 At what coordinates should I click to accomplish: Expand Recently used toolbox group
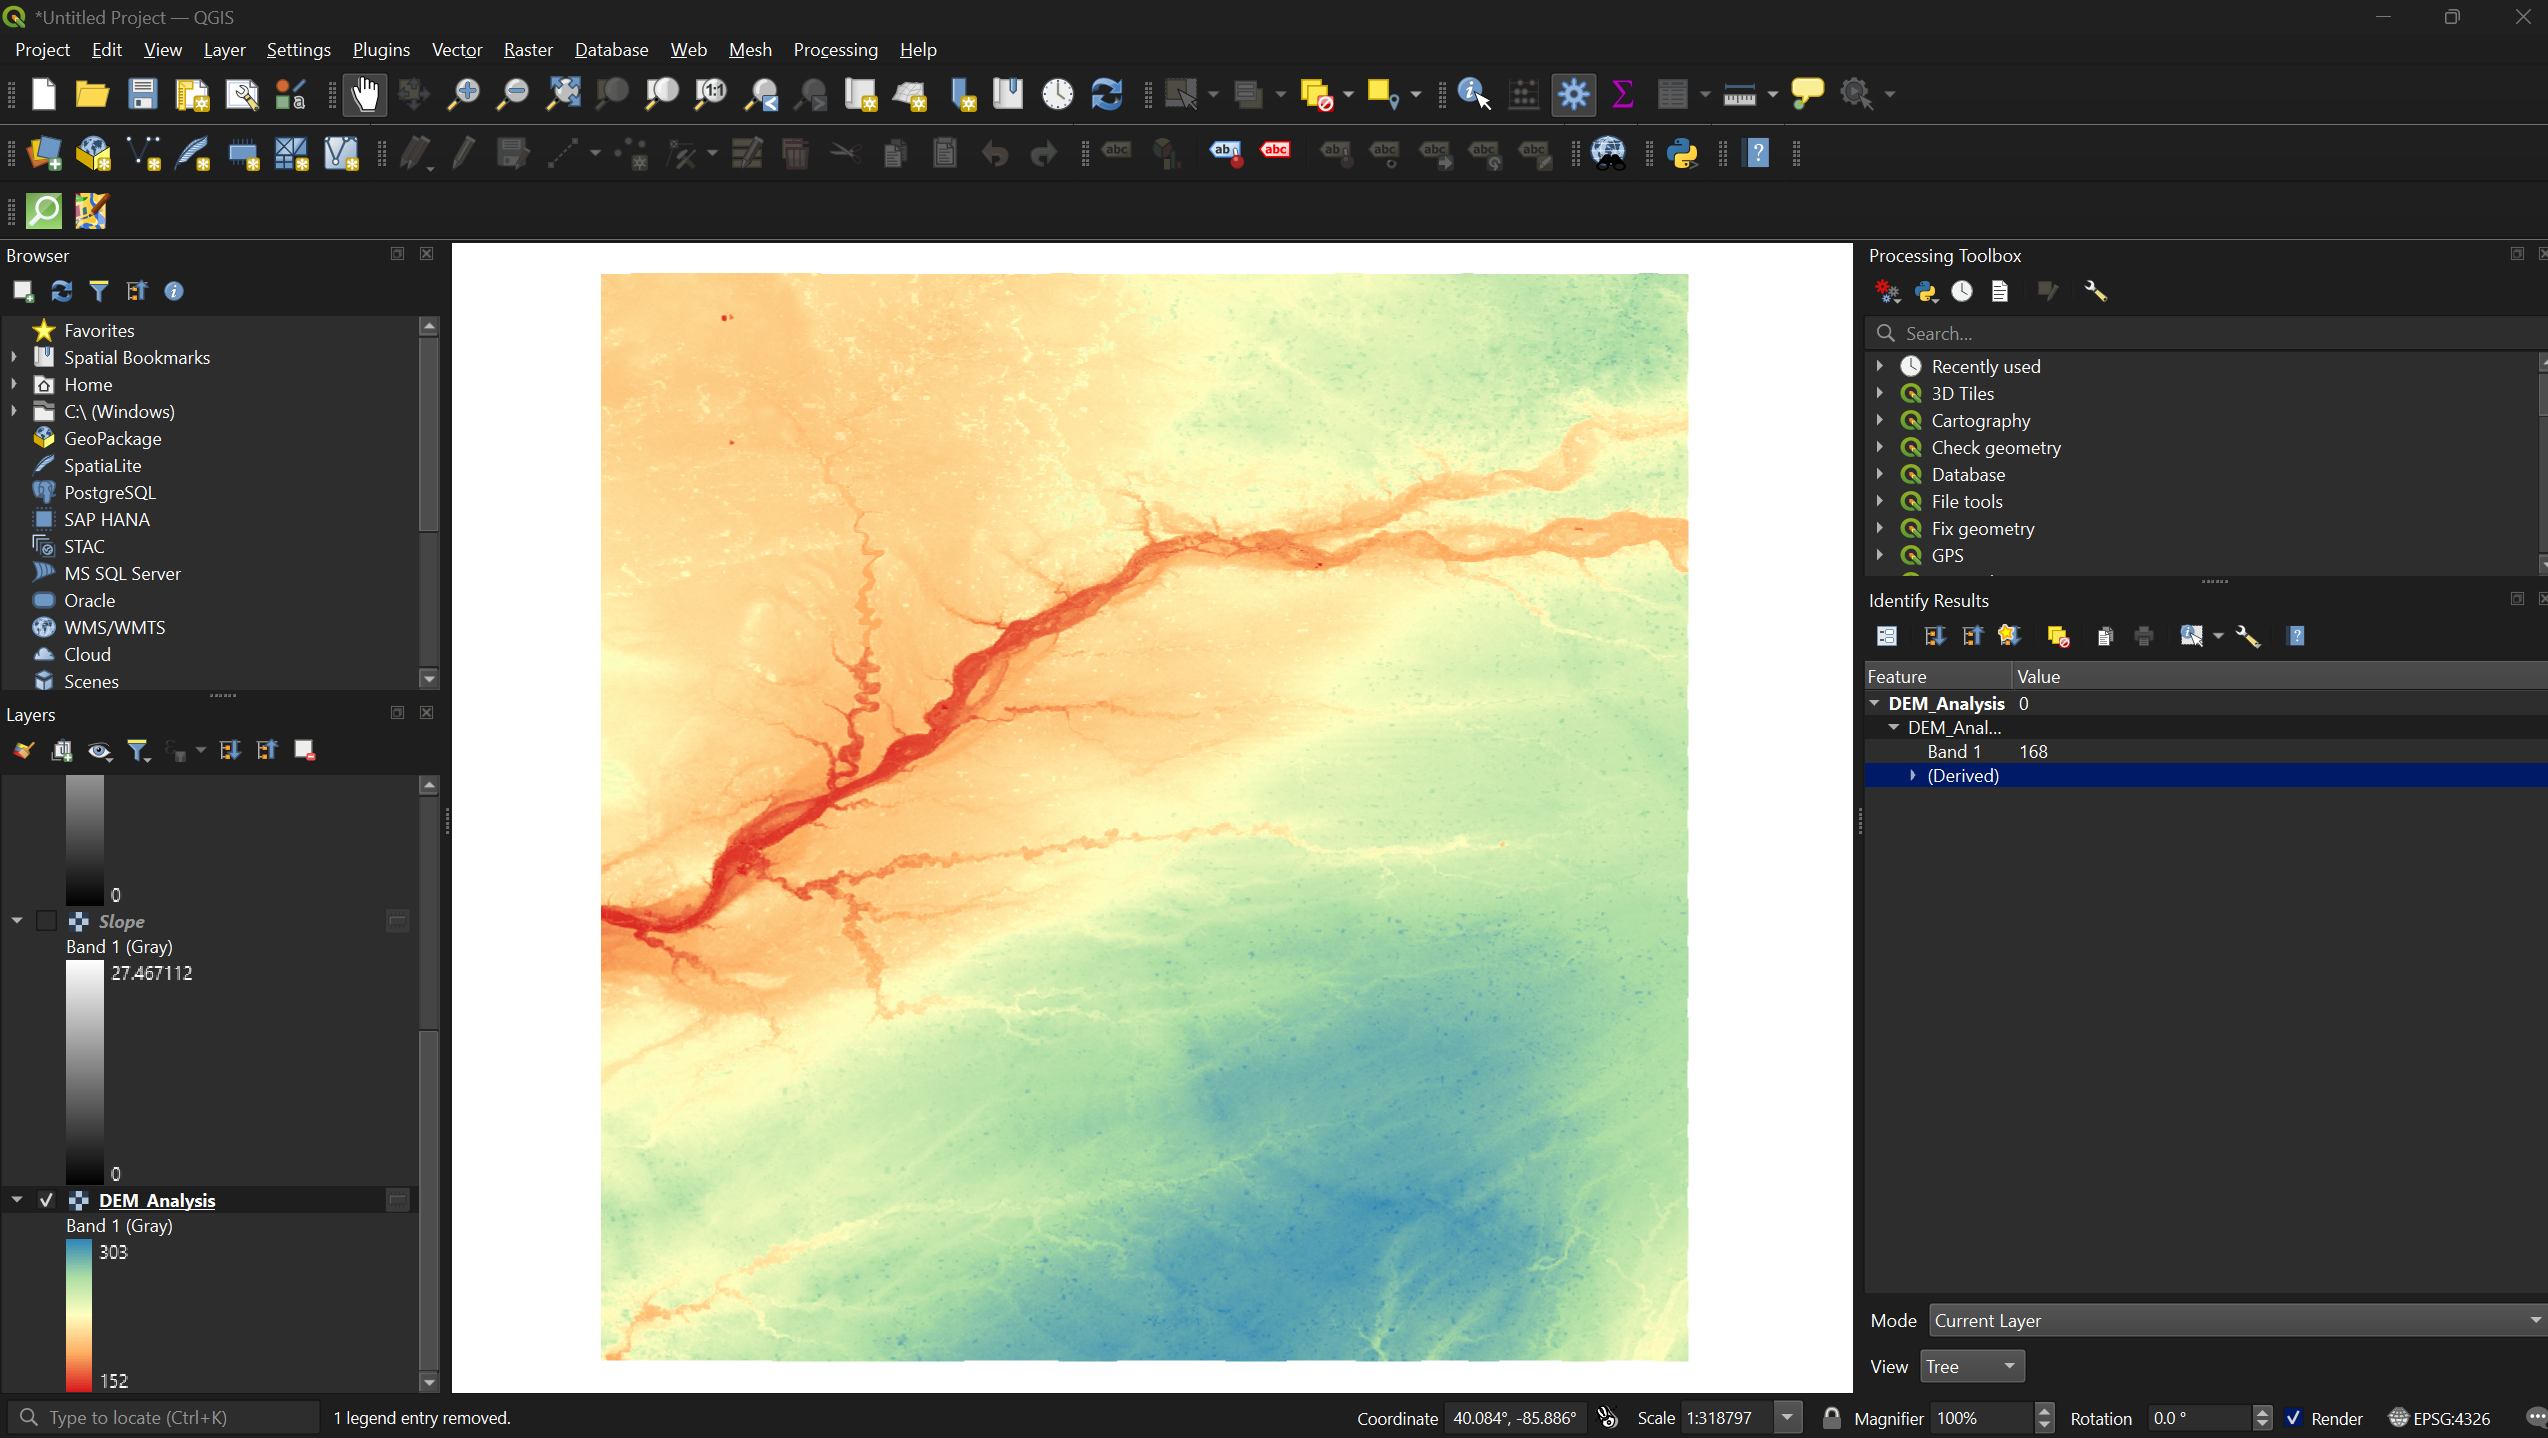[x=1880, y=366]
